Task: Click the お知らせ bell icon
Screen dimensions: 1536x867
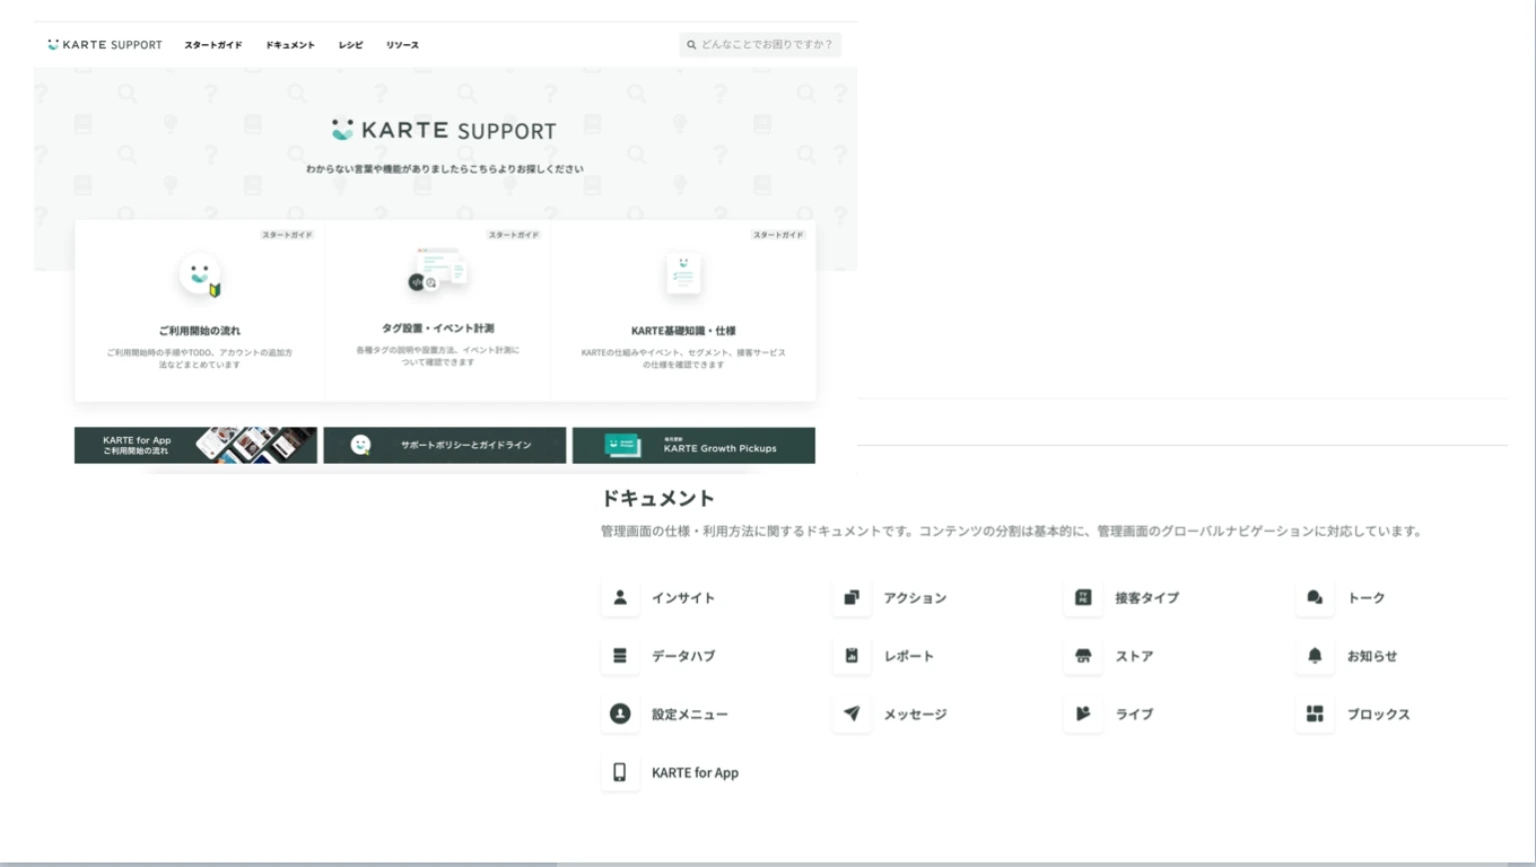Action: 1314,656
